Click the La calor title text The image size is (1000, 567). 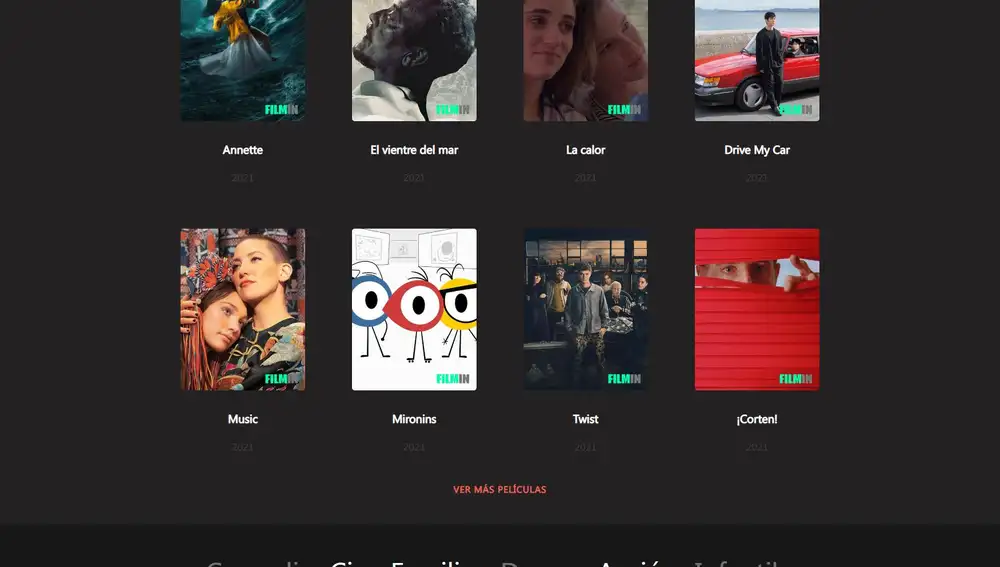click(x=585, y=150)
